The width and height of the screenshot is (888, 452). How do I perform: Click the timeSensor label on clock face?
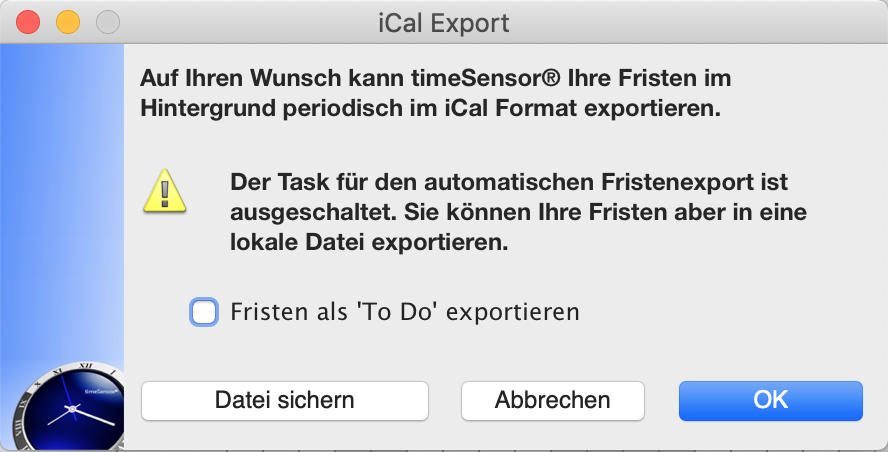point(101,391)
